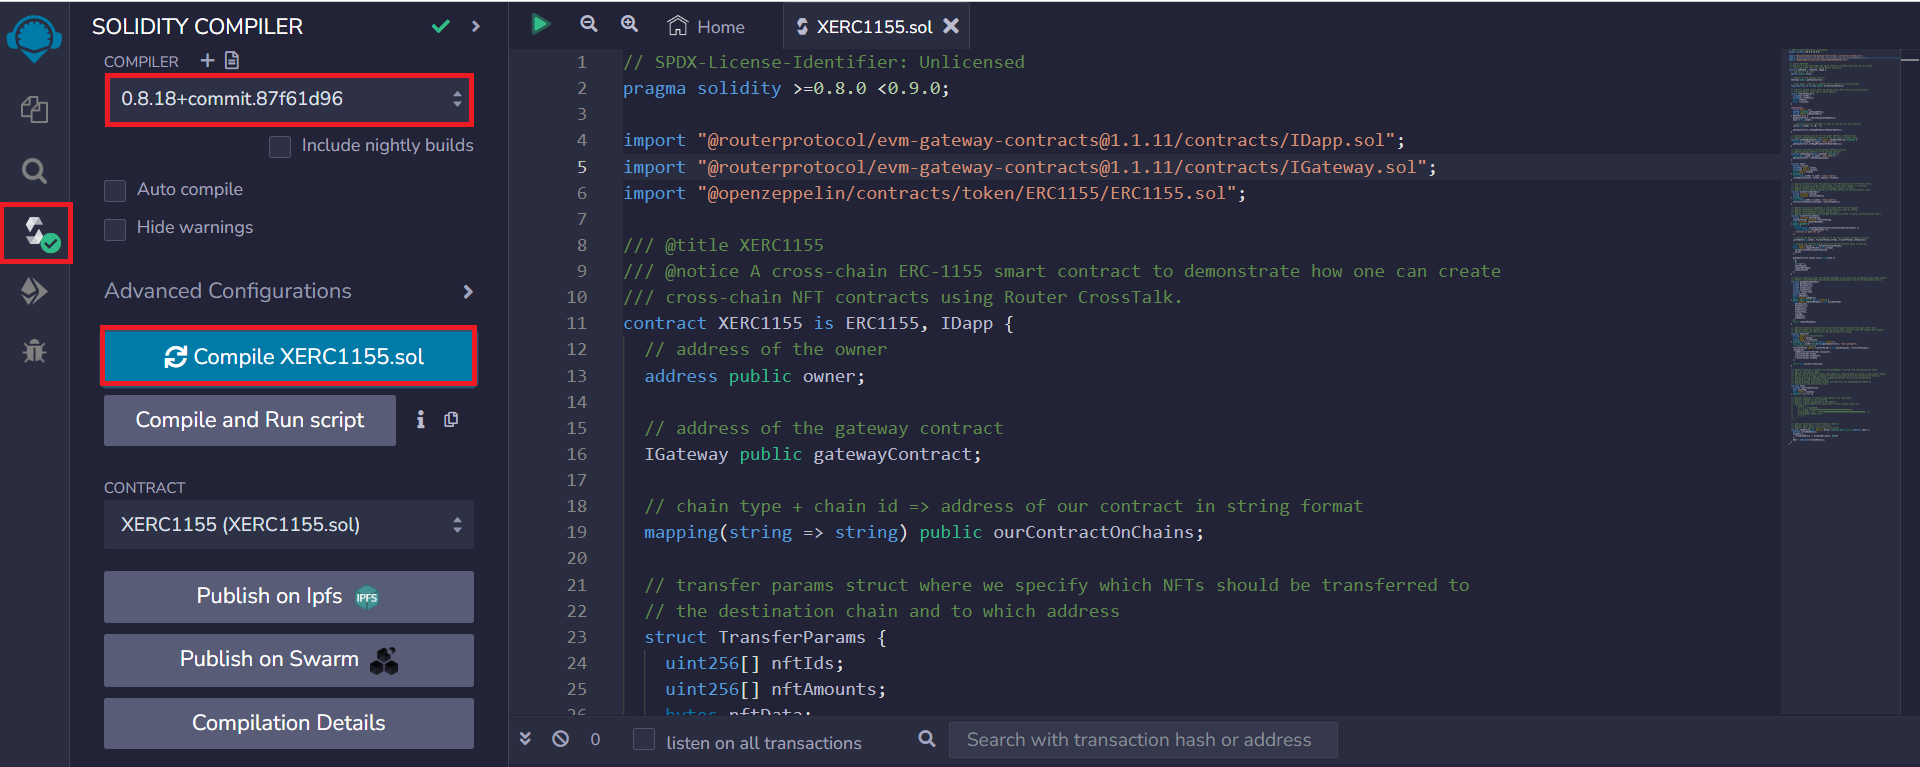Screen dimensions: 1920x767
Task: Expand Advanced Configurations section
Action: pyautogui.click(x=289, y=291)
